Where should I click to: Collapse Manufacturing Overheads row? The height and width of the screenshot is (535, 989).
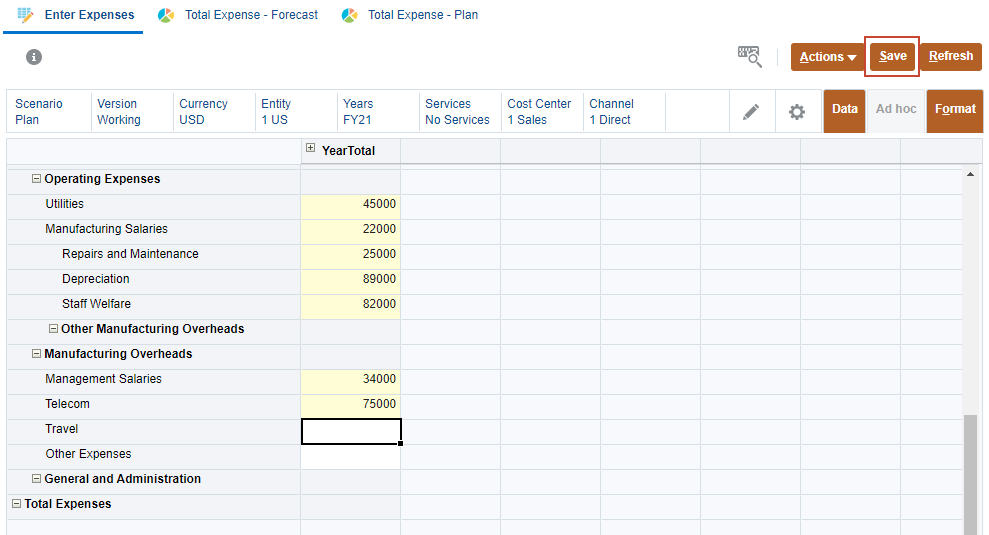click(x=37, y=354)
